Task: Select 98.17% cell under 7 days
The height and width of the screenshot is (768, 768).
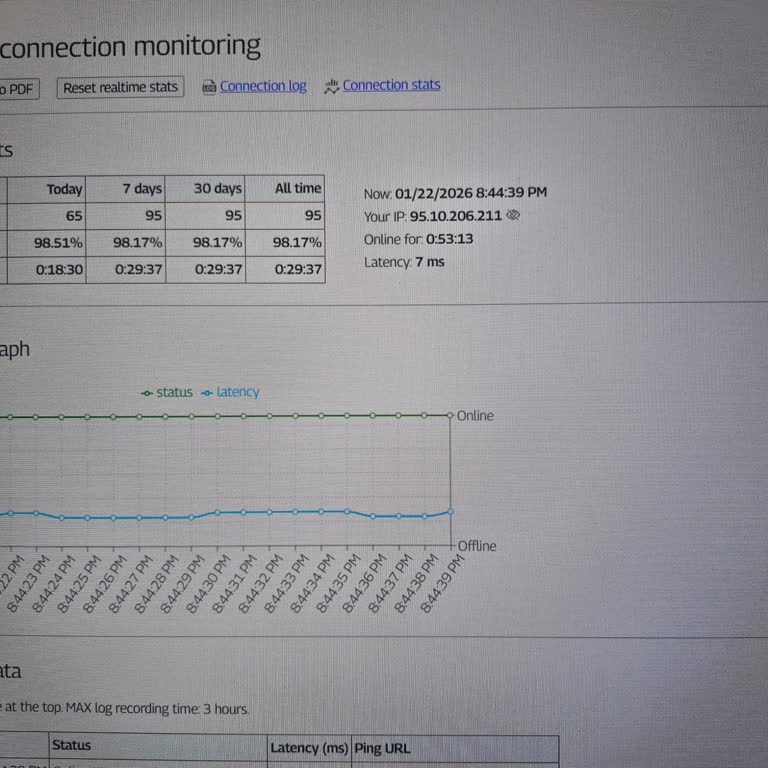Action: tap(126, 242)
